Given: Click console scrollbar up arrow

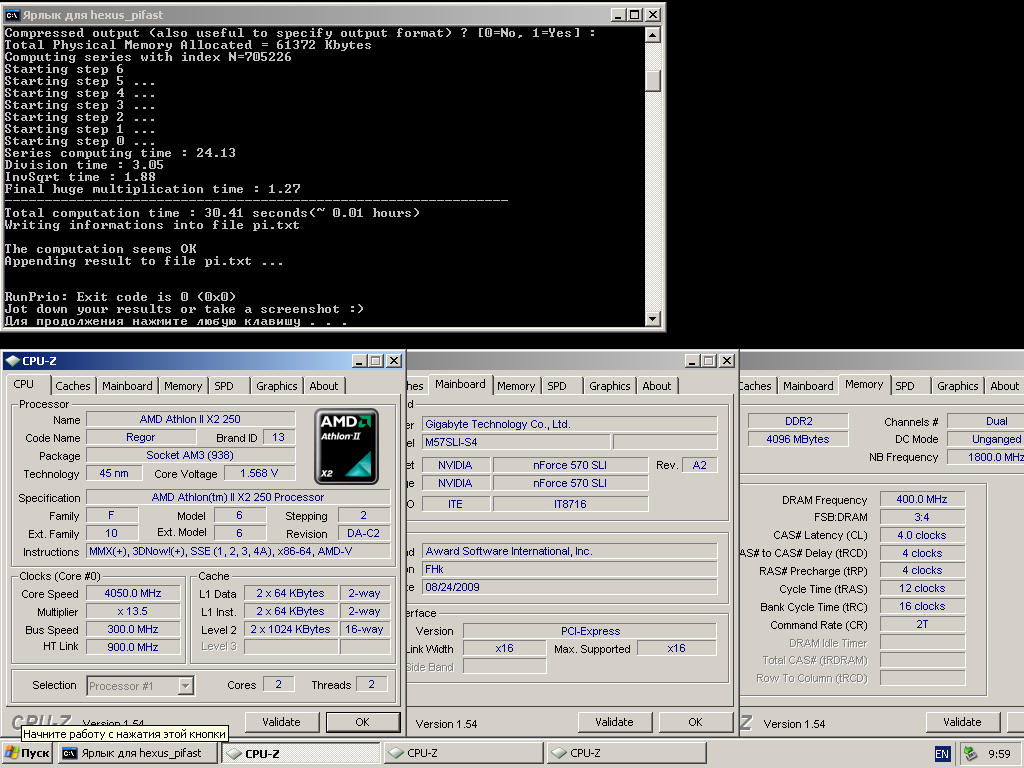Looking at the screenshot, I should point(652,35).
